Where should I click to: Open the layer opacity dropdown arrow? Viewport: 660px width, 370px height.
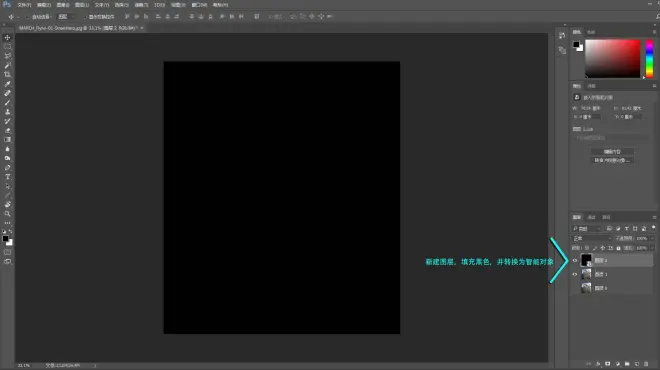652,238
